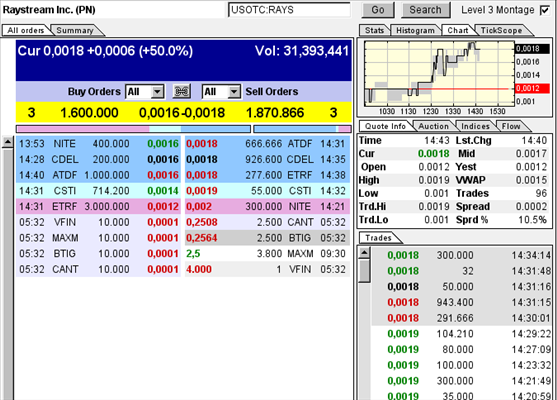This screenshot has width=557, height=400.
Task: Toggle the Level 3 Montage checkbox
Action: tap(544, 10)
